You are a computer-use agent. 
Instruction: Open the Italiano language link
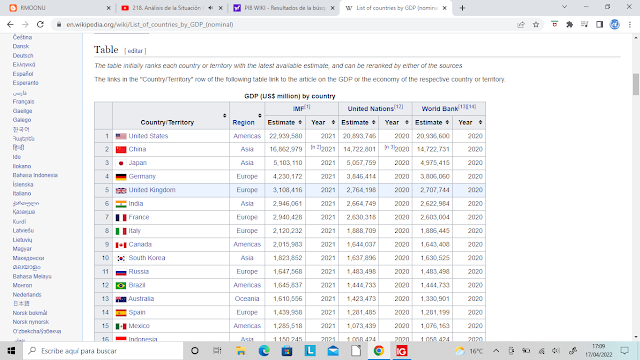[x=22, y=193]
